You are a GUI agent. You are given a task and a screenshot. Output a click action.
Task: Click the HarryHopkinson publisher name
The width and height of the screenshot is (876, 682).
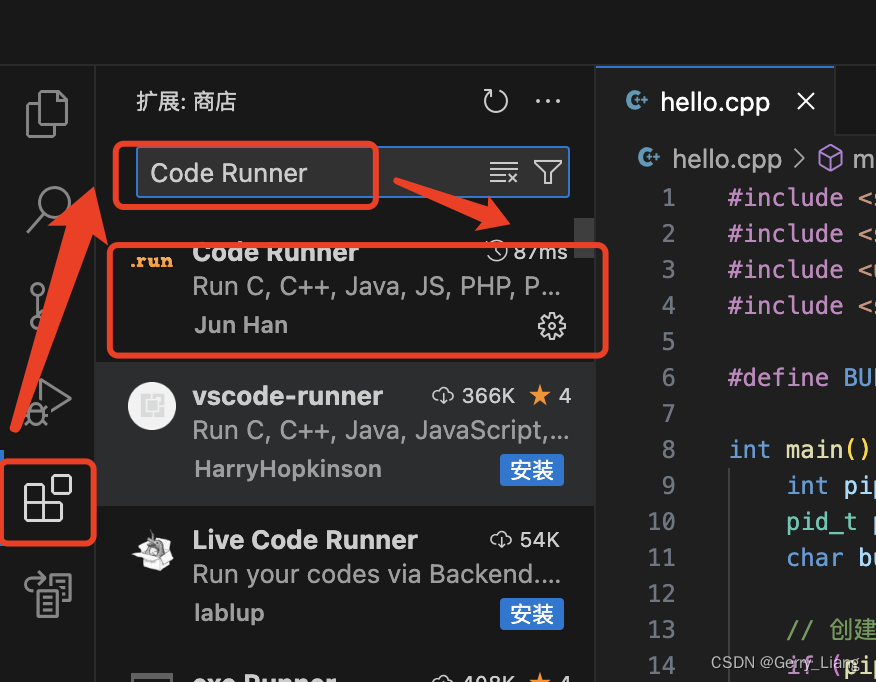pyautogui.click(x=288, y=469)
